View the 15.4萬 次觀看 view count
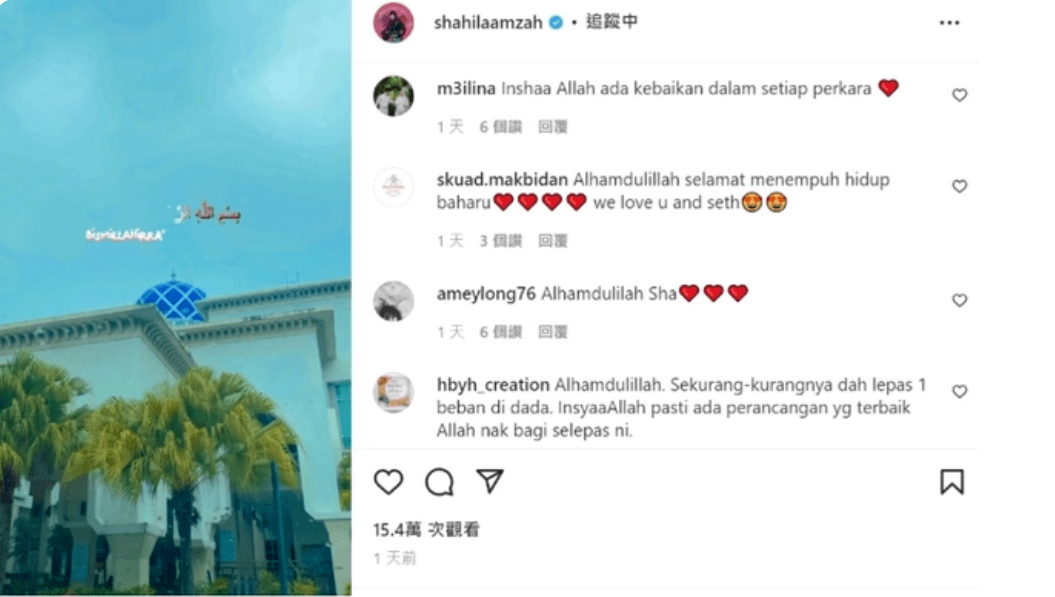Screen dimensions: 1055x597 point(427,530)
